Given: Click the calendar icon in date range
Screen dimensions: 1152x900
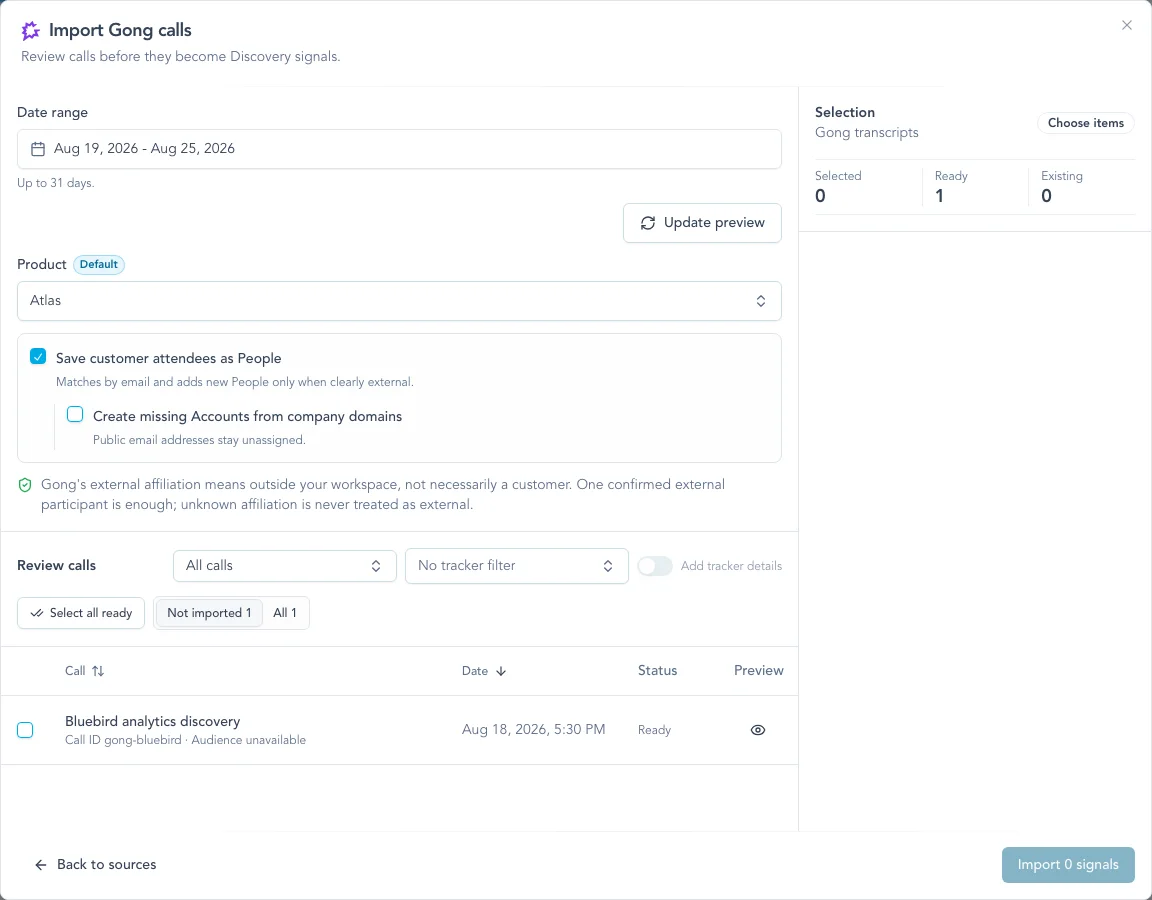Looking at the screenshot, I should click(37, 149).
